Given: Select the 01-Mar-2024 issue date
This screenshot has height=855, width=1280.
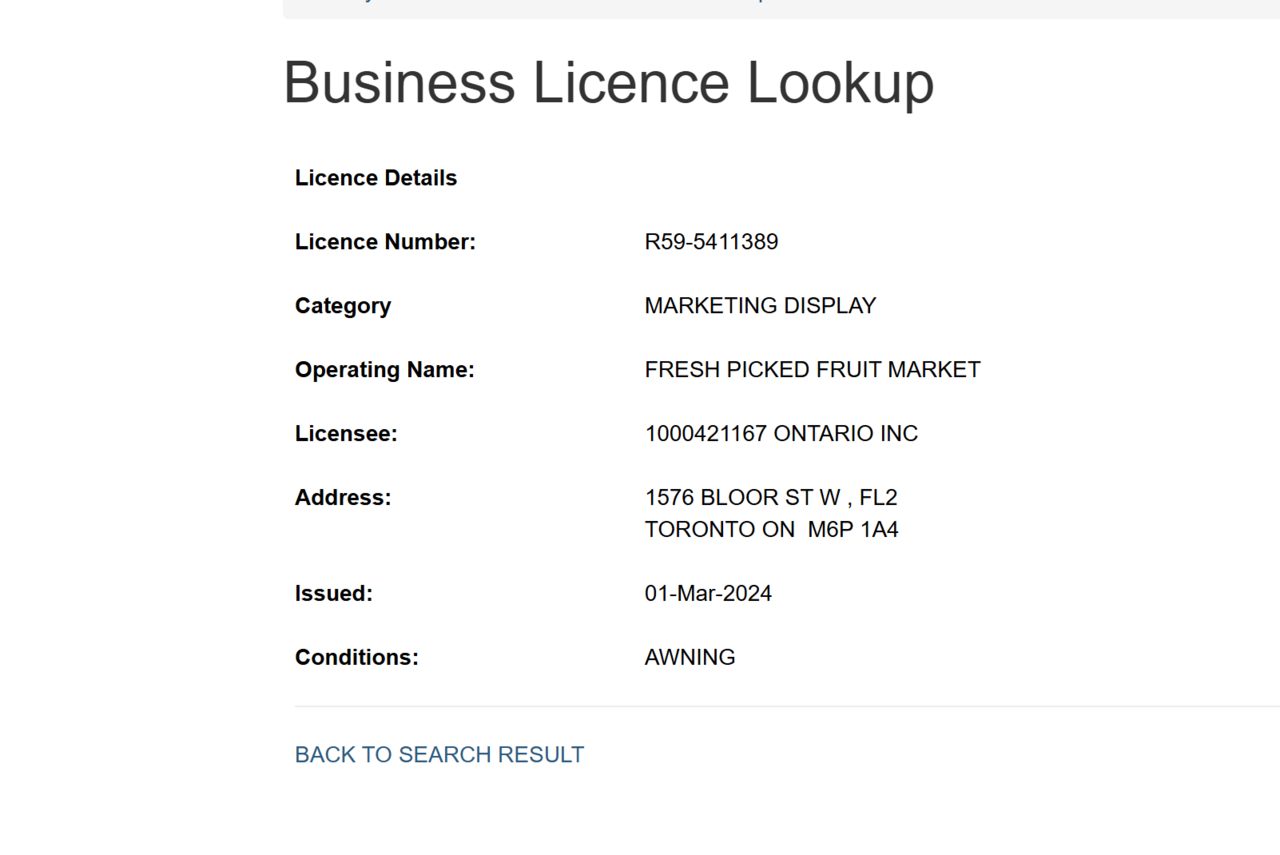Looking at the screenshot, I should coord(708,594).
